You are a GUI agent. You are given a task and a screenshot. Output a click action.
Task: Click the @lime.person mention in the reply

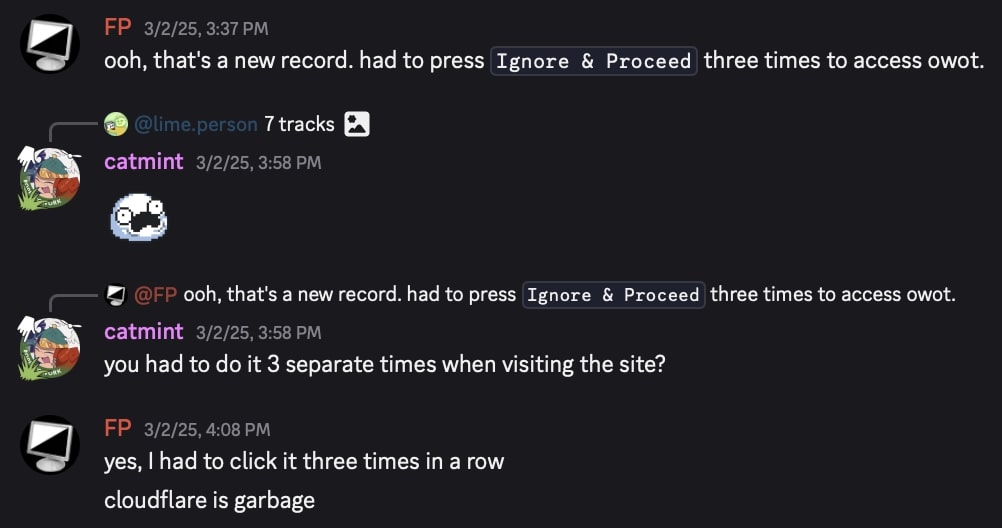point(195,124)
